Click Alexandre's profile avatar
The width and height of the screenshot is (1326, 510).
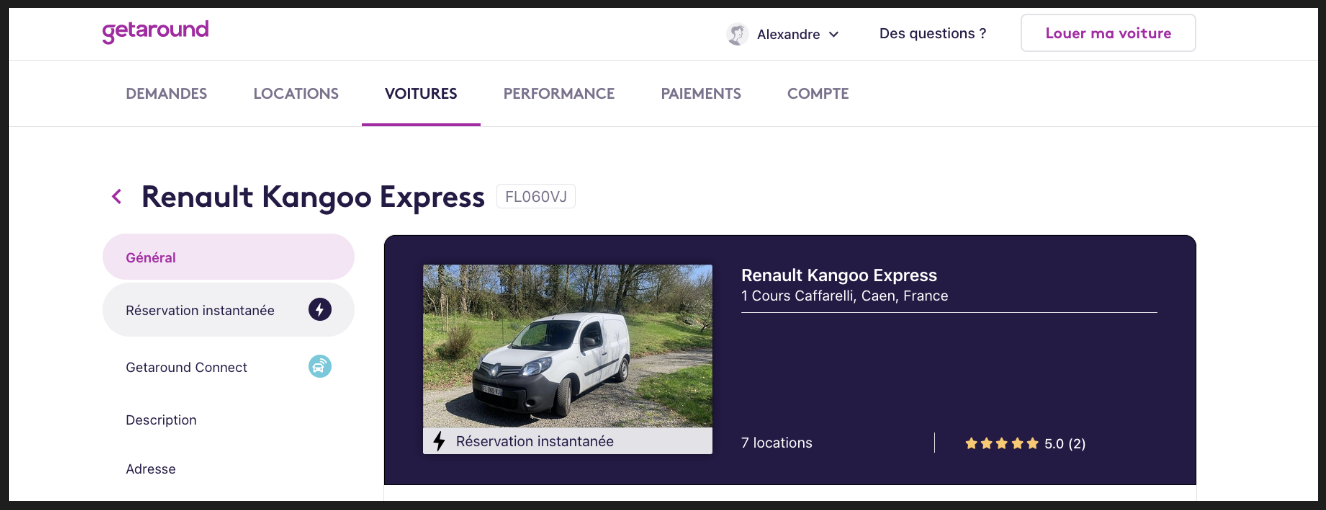737,34
